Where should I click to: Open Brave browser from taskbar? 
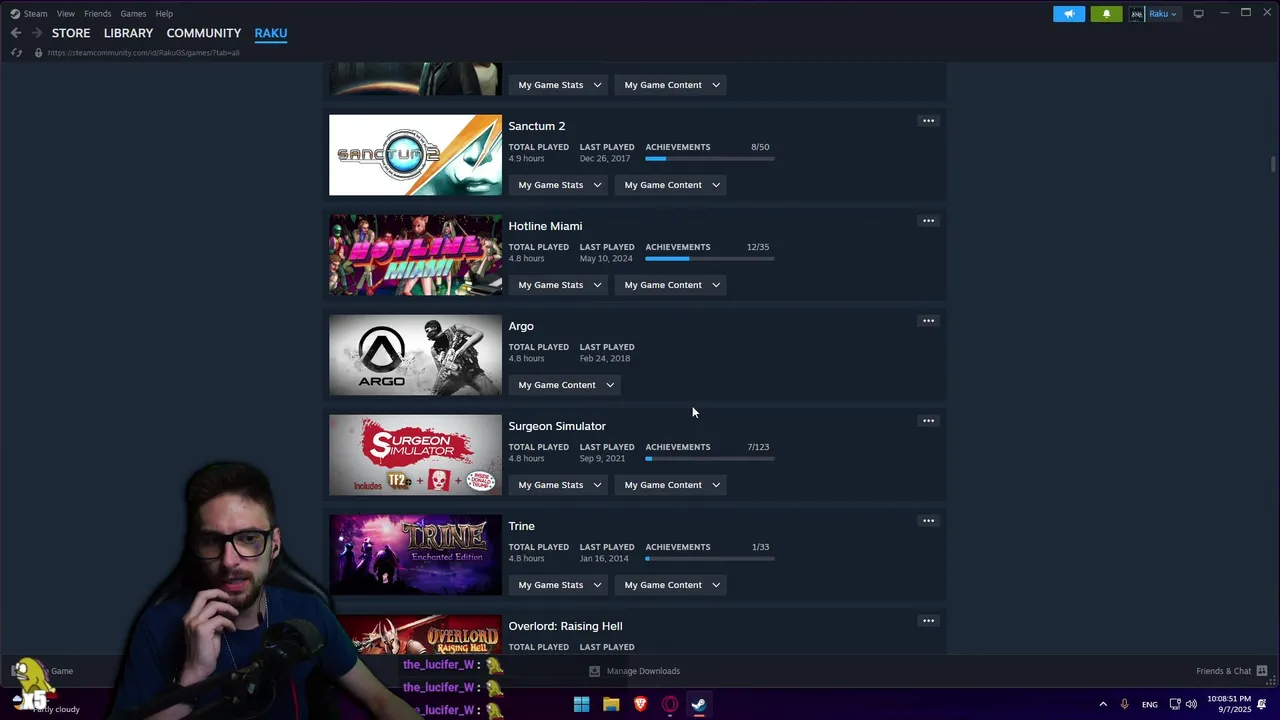(x=640, y=704)
